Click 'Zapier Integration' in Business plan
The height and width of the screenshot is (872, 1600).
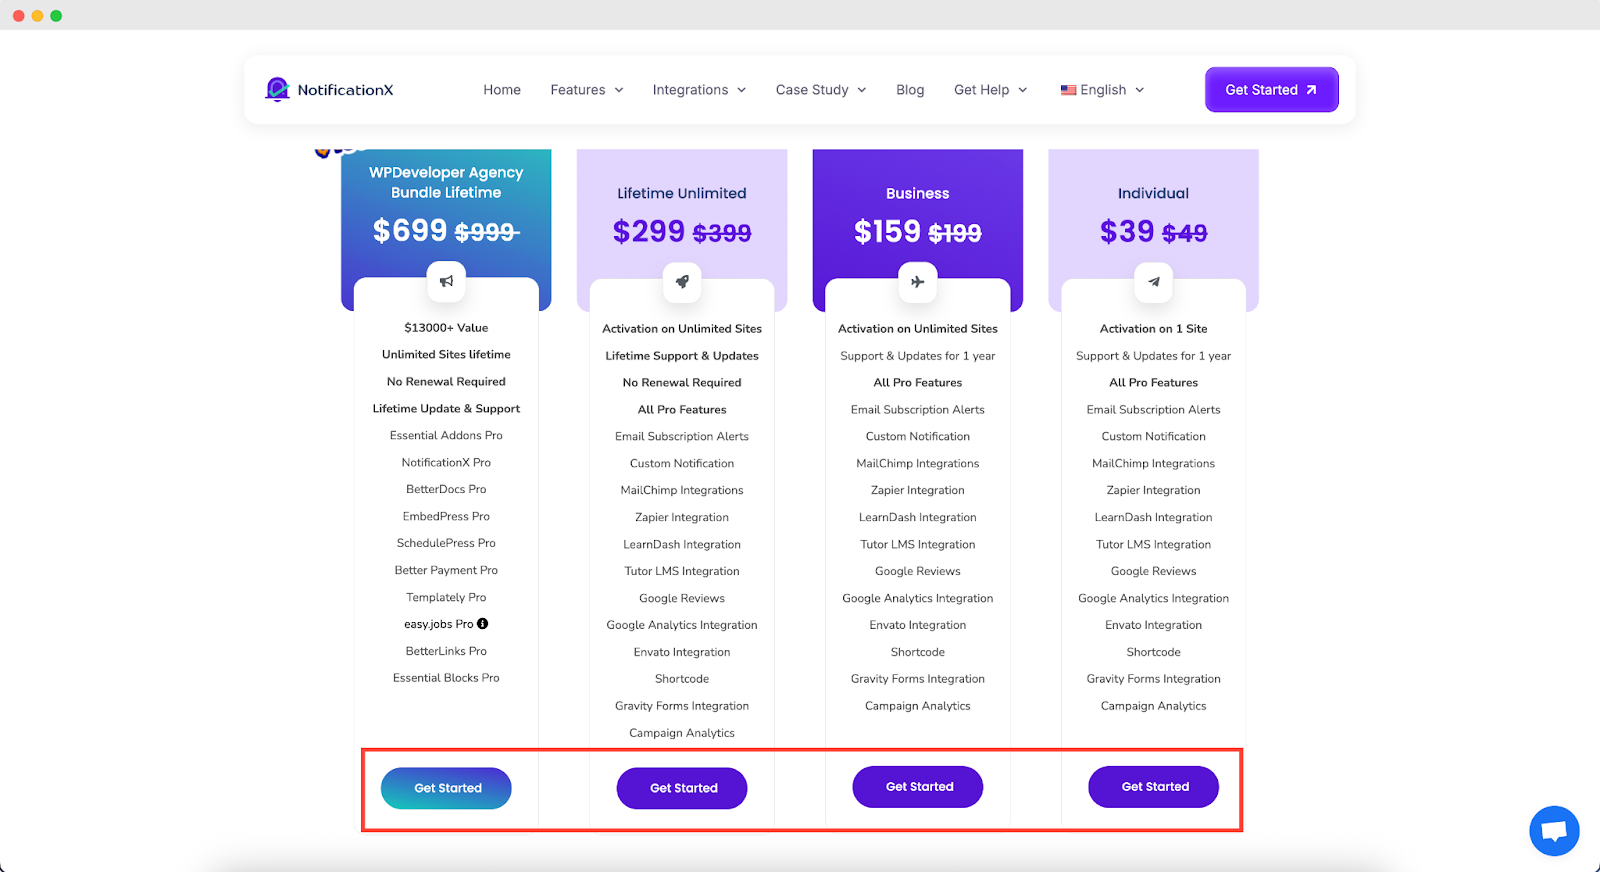(918, 491)
